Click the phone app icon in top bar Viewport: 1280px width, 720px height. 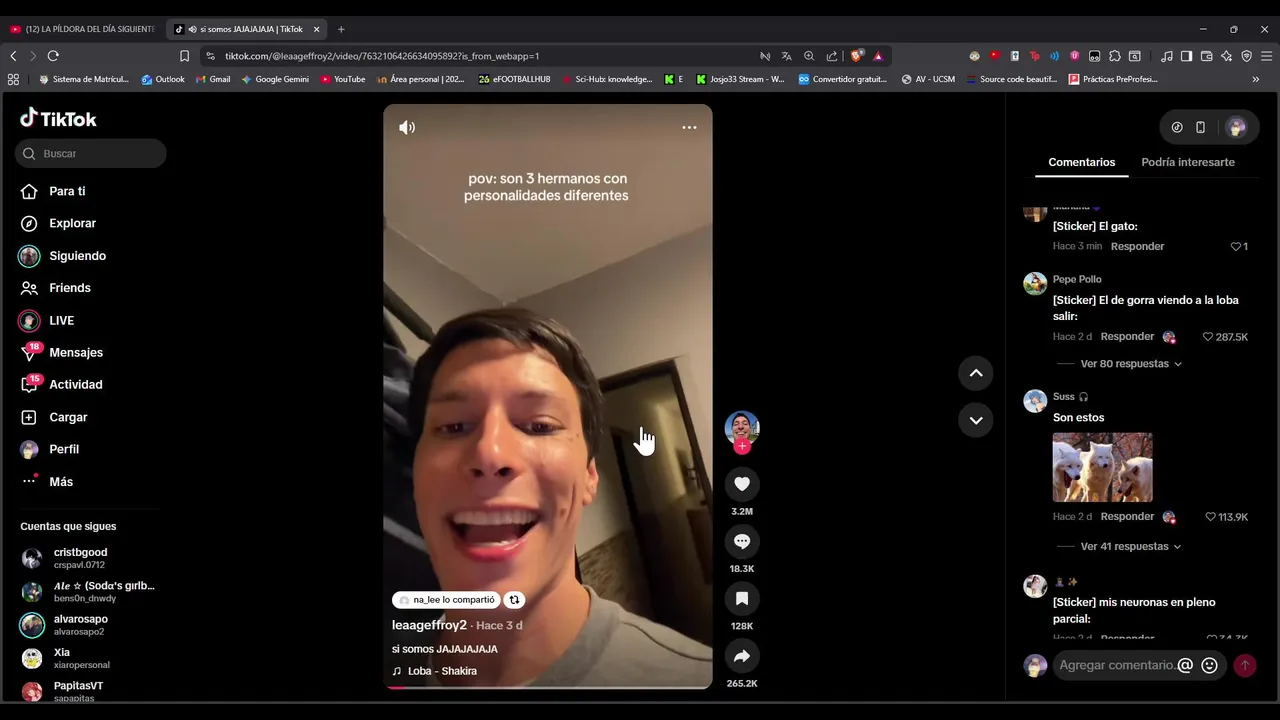click(x=1200, y=127)
